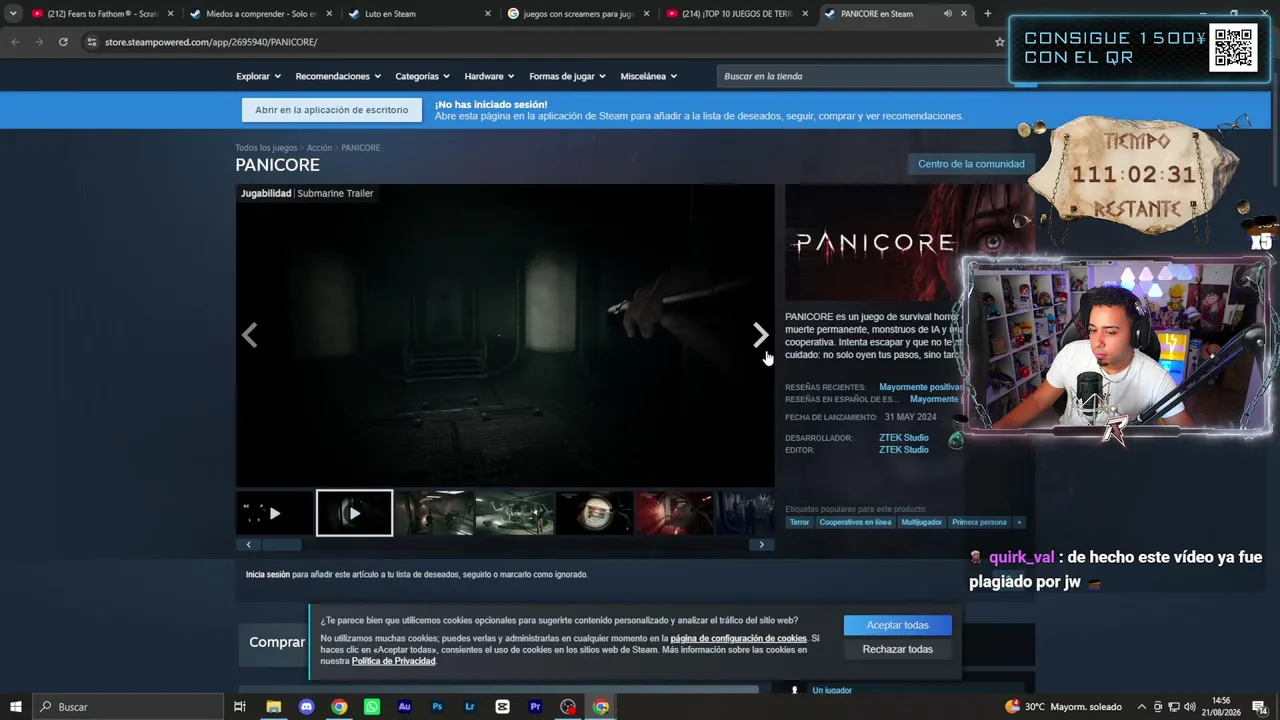Open a new browser tab
The image size is (1280, 720).
pos(987,14)
